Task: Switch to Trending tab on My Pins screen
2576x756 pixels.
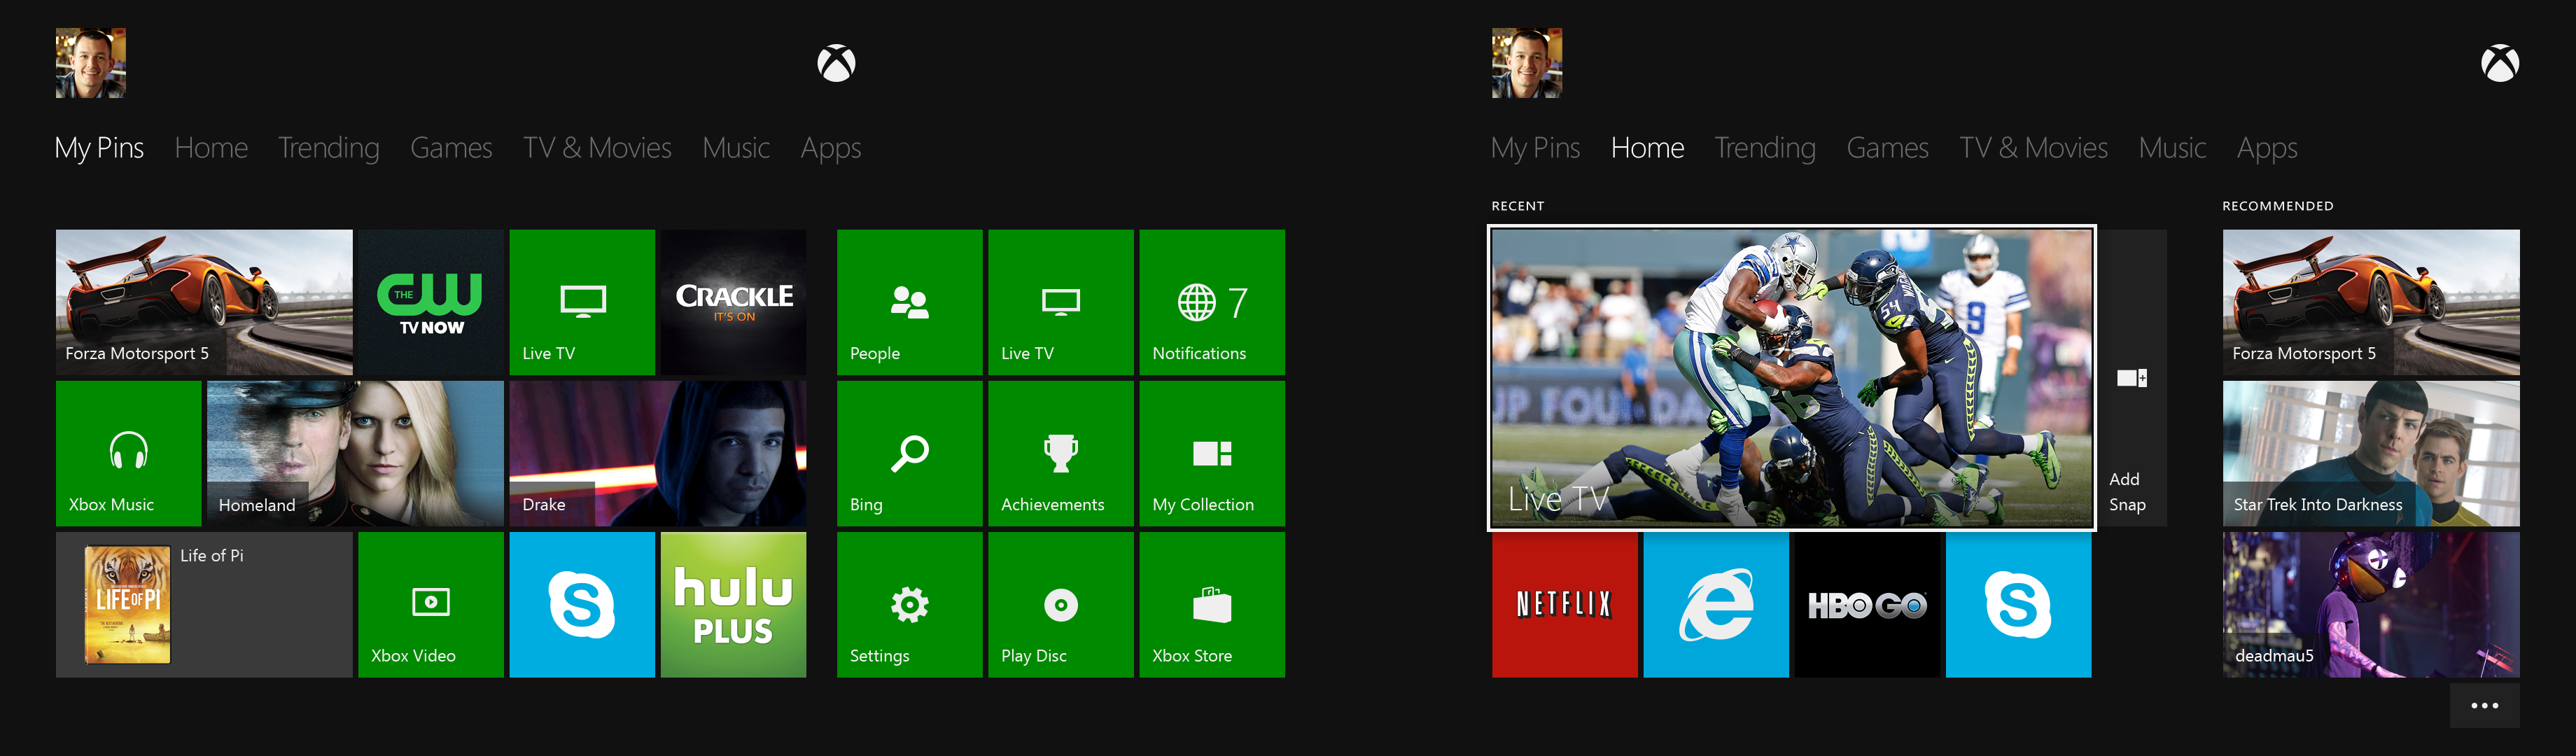Action: [328, 148]
